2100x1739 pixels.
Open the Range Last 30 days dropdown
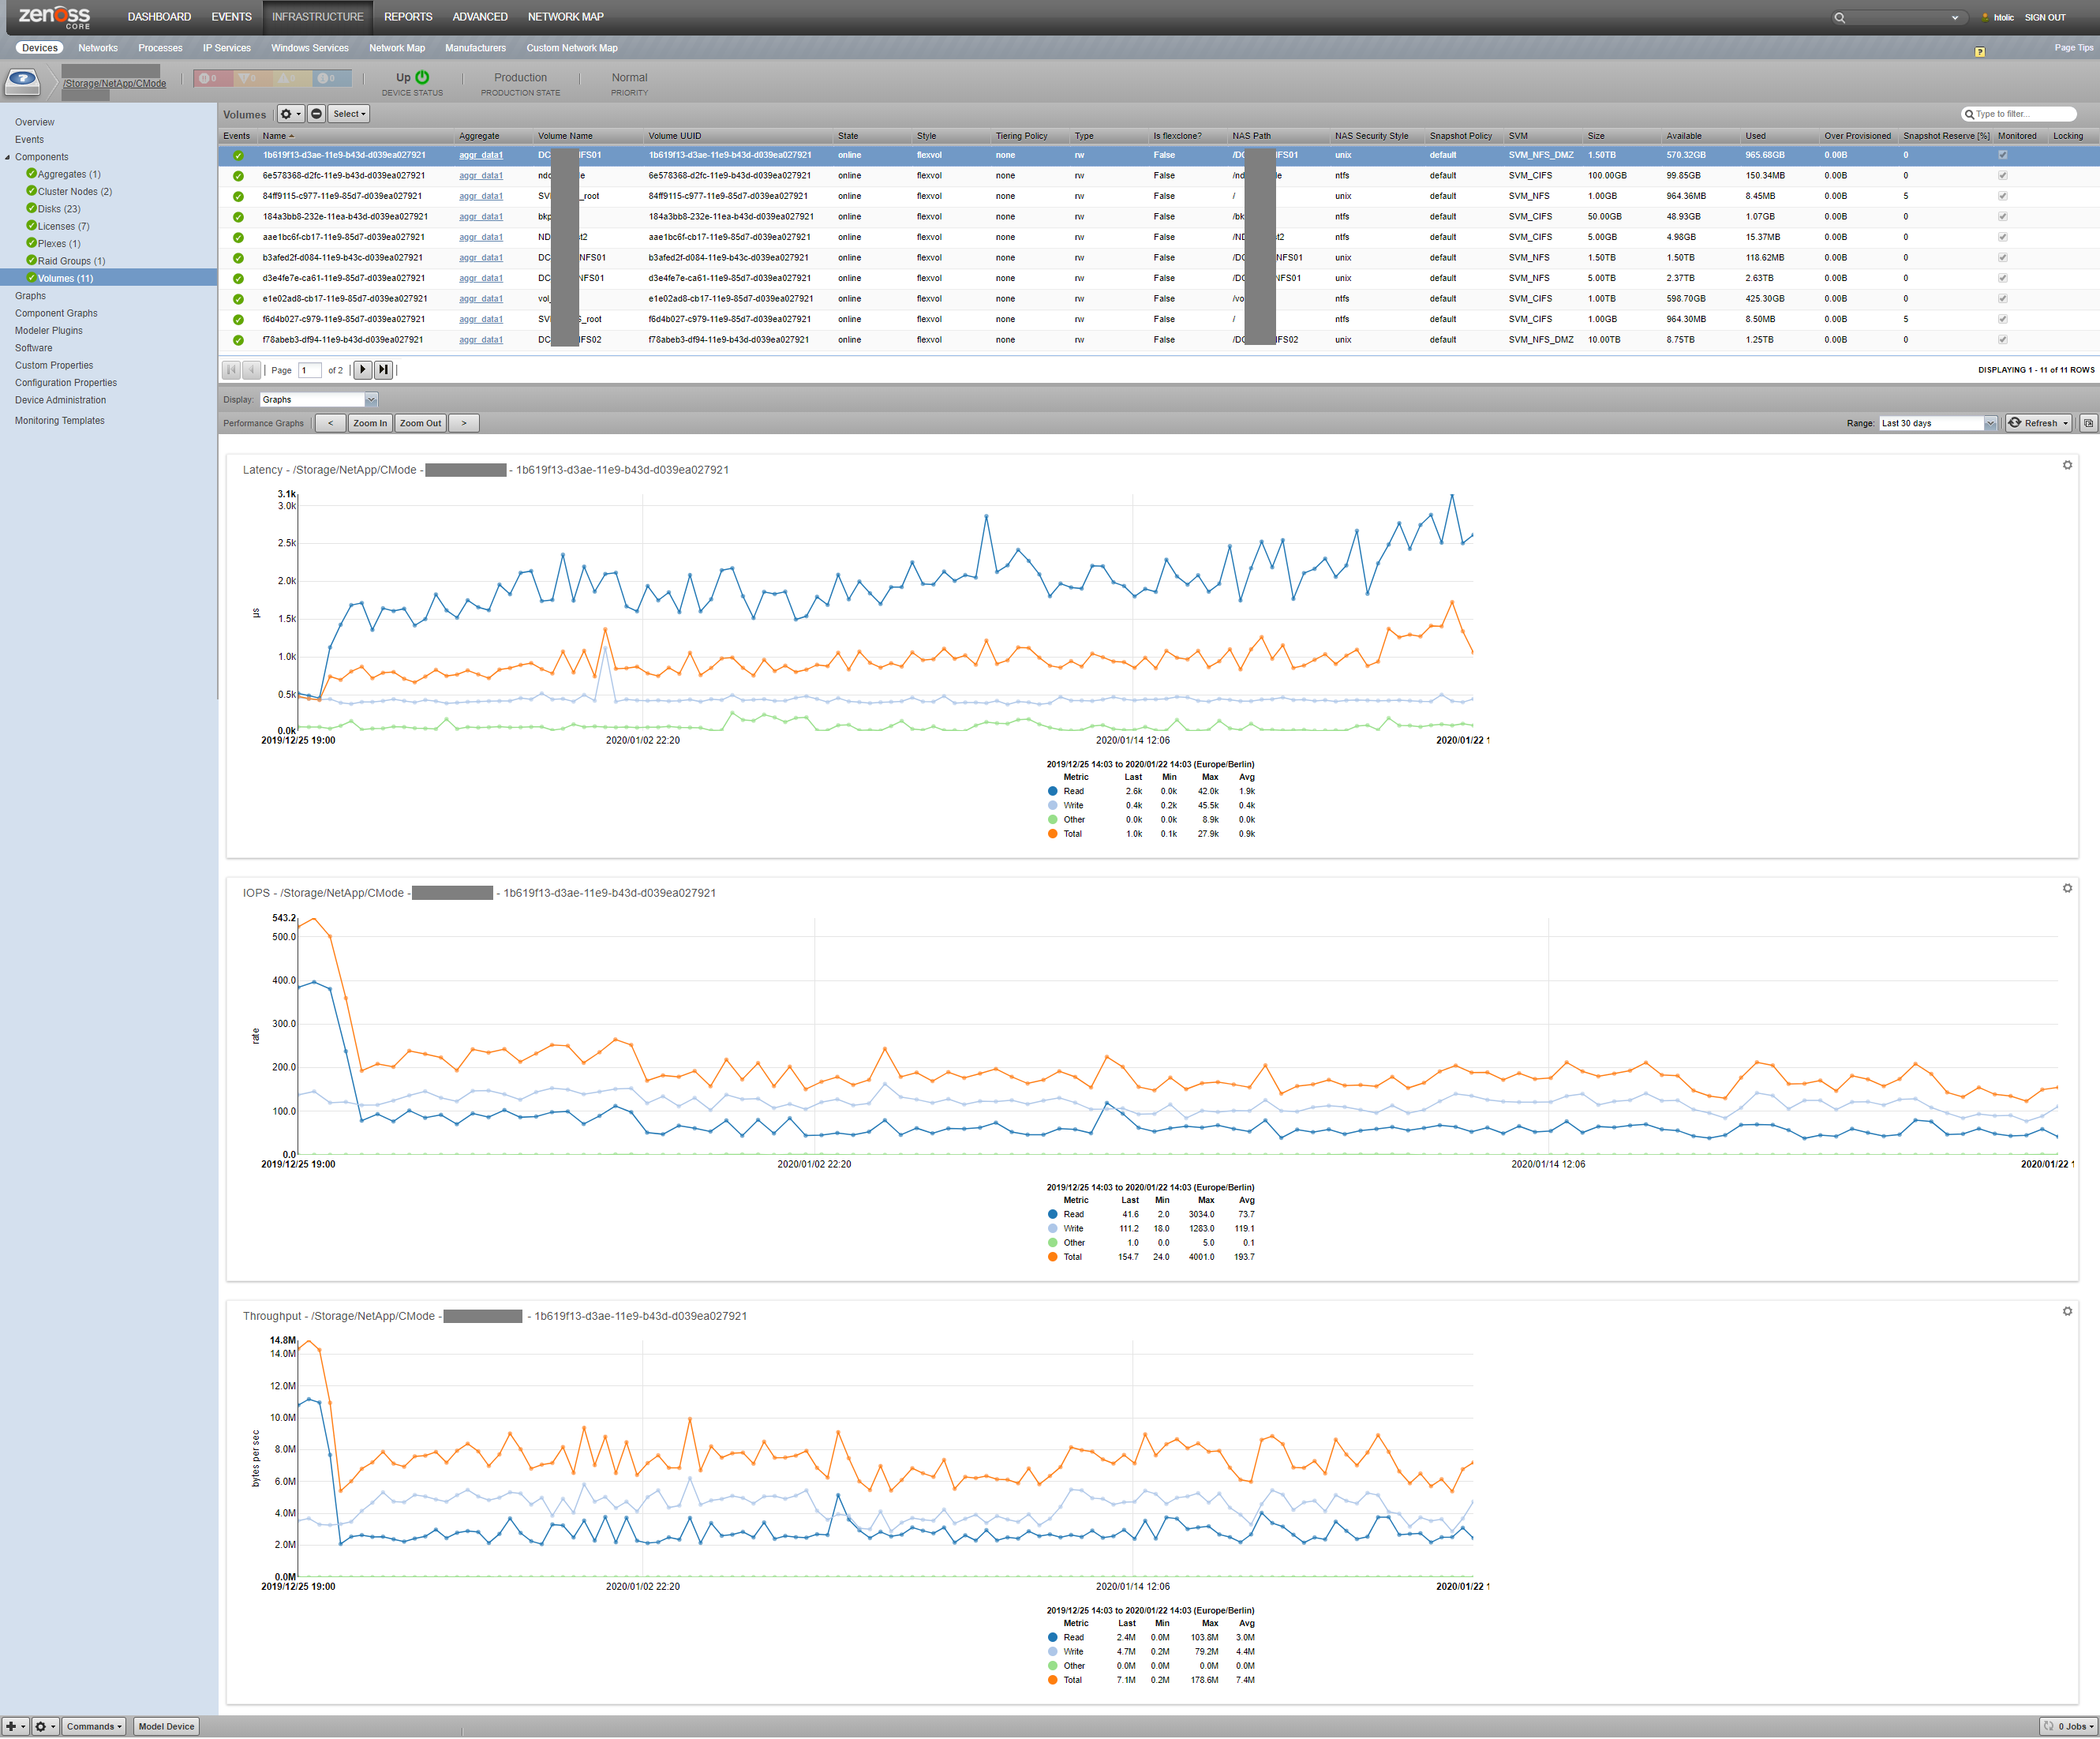tap(1989, 423)
